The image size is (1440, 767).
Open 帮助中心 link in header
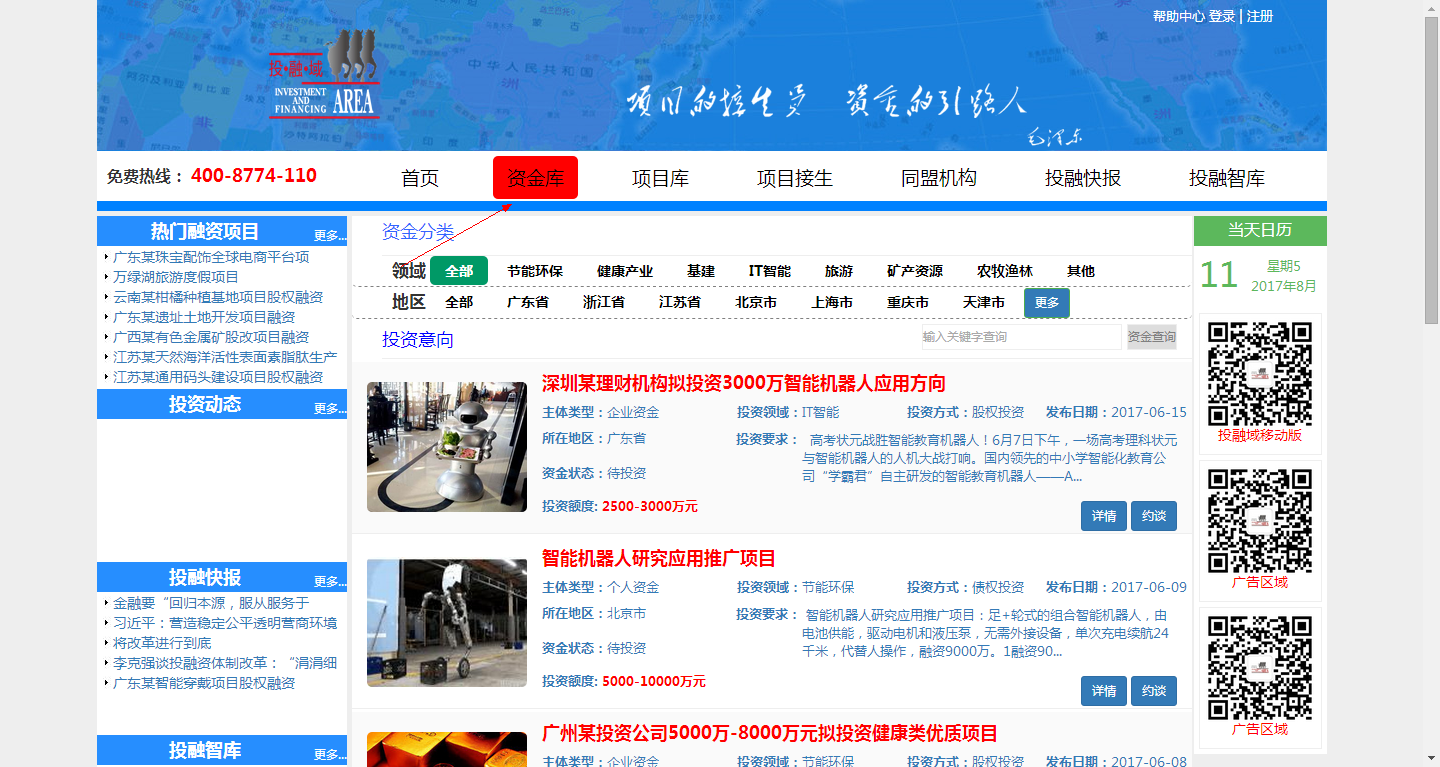coord(1179,16)
